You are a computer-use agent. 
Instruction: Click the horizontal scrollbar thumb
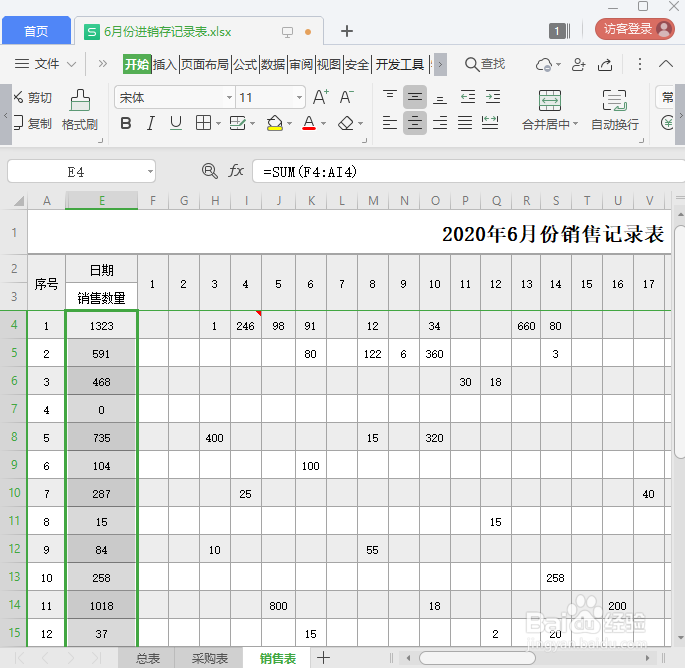point(477,658)
